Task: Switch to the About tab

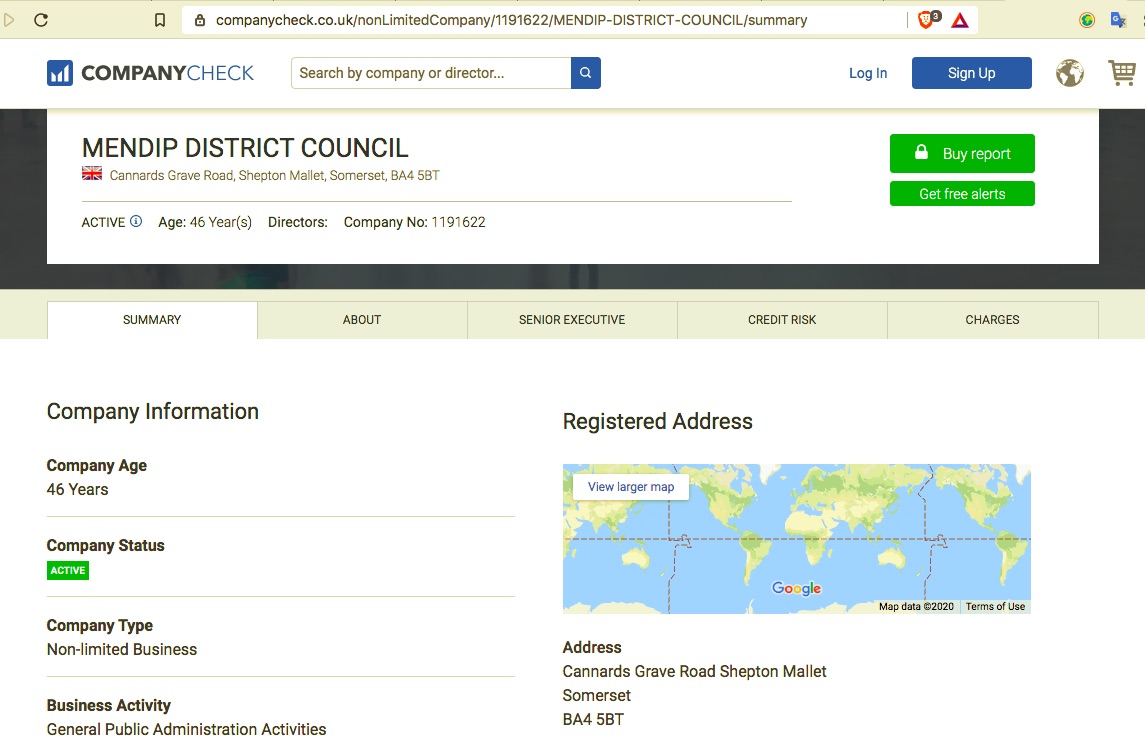Action: [362, 320]
